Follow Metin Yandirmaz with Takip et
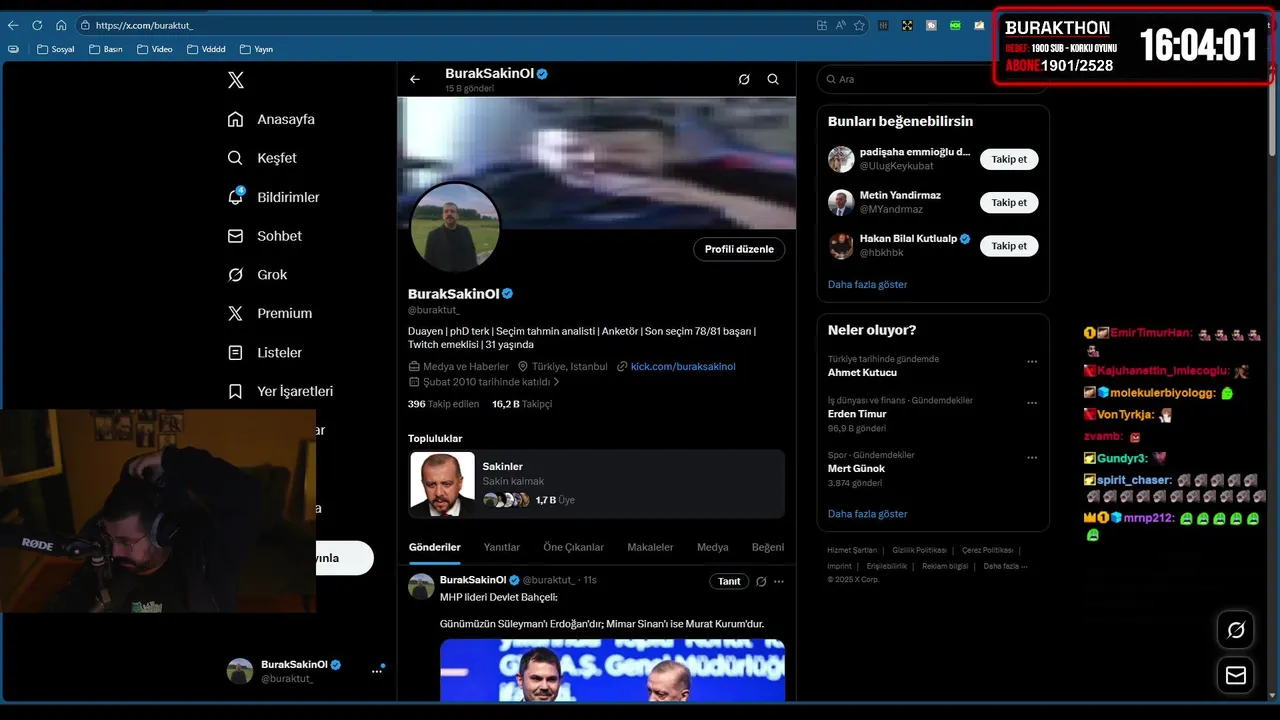The image size is (1280, 720). (x=1009, y=202)
